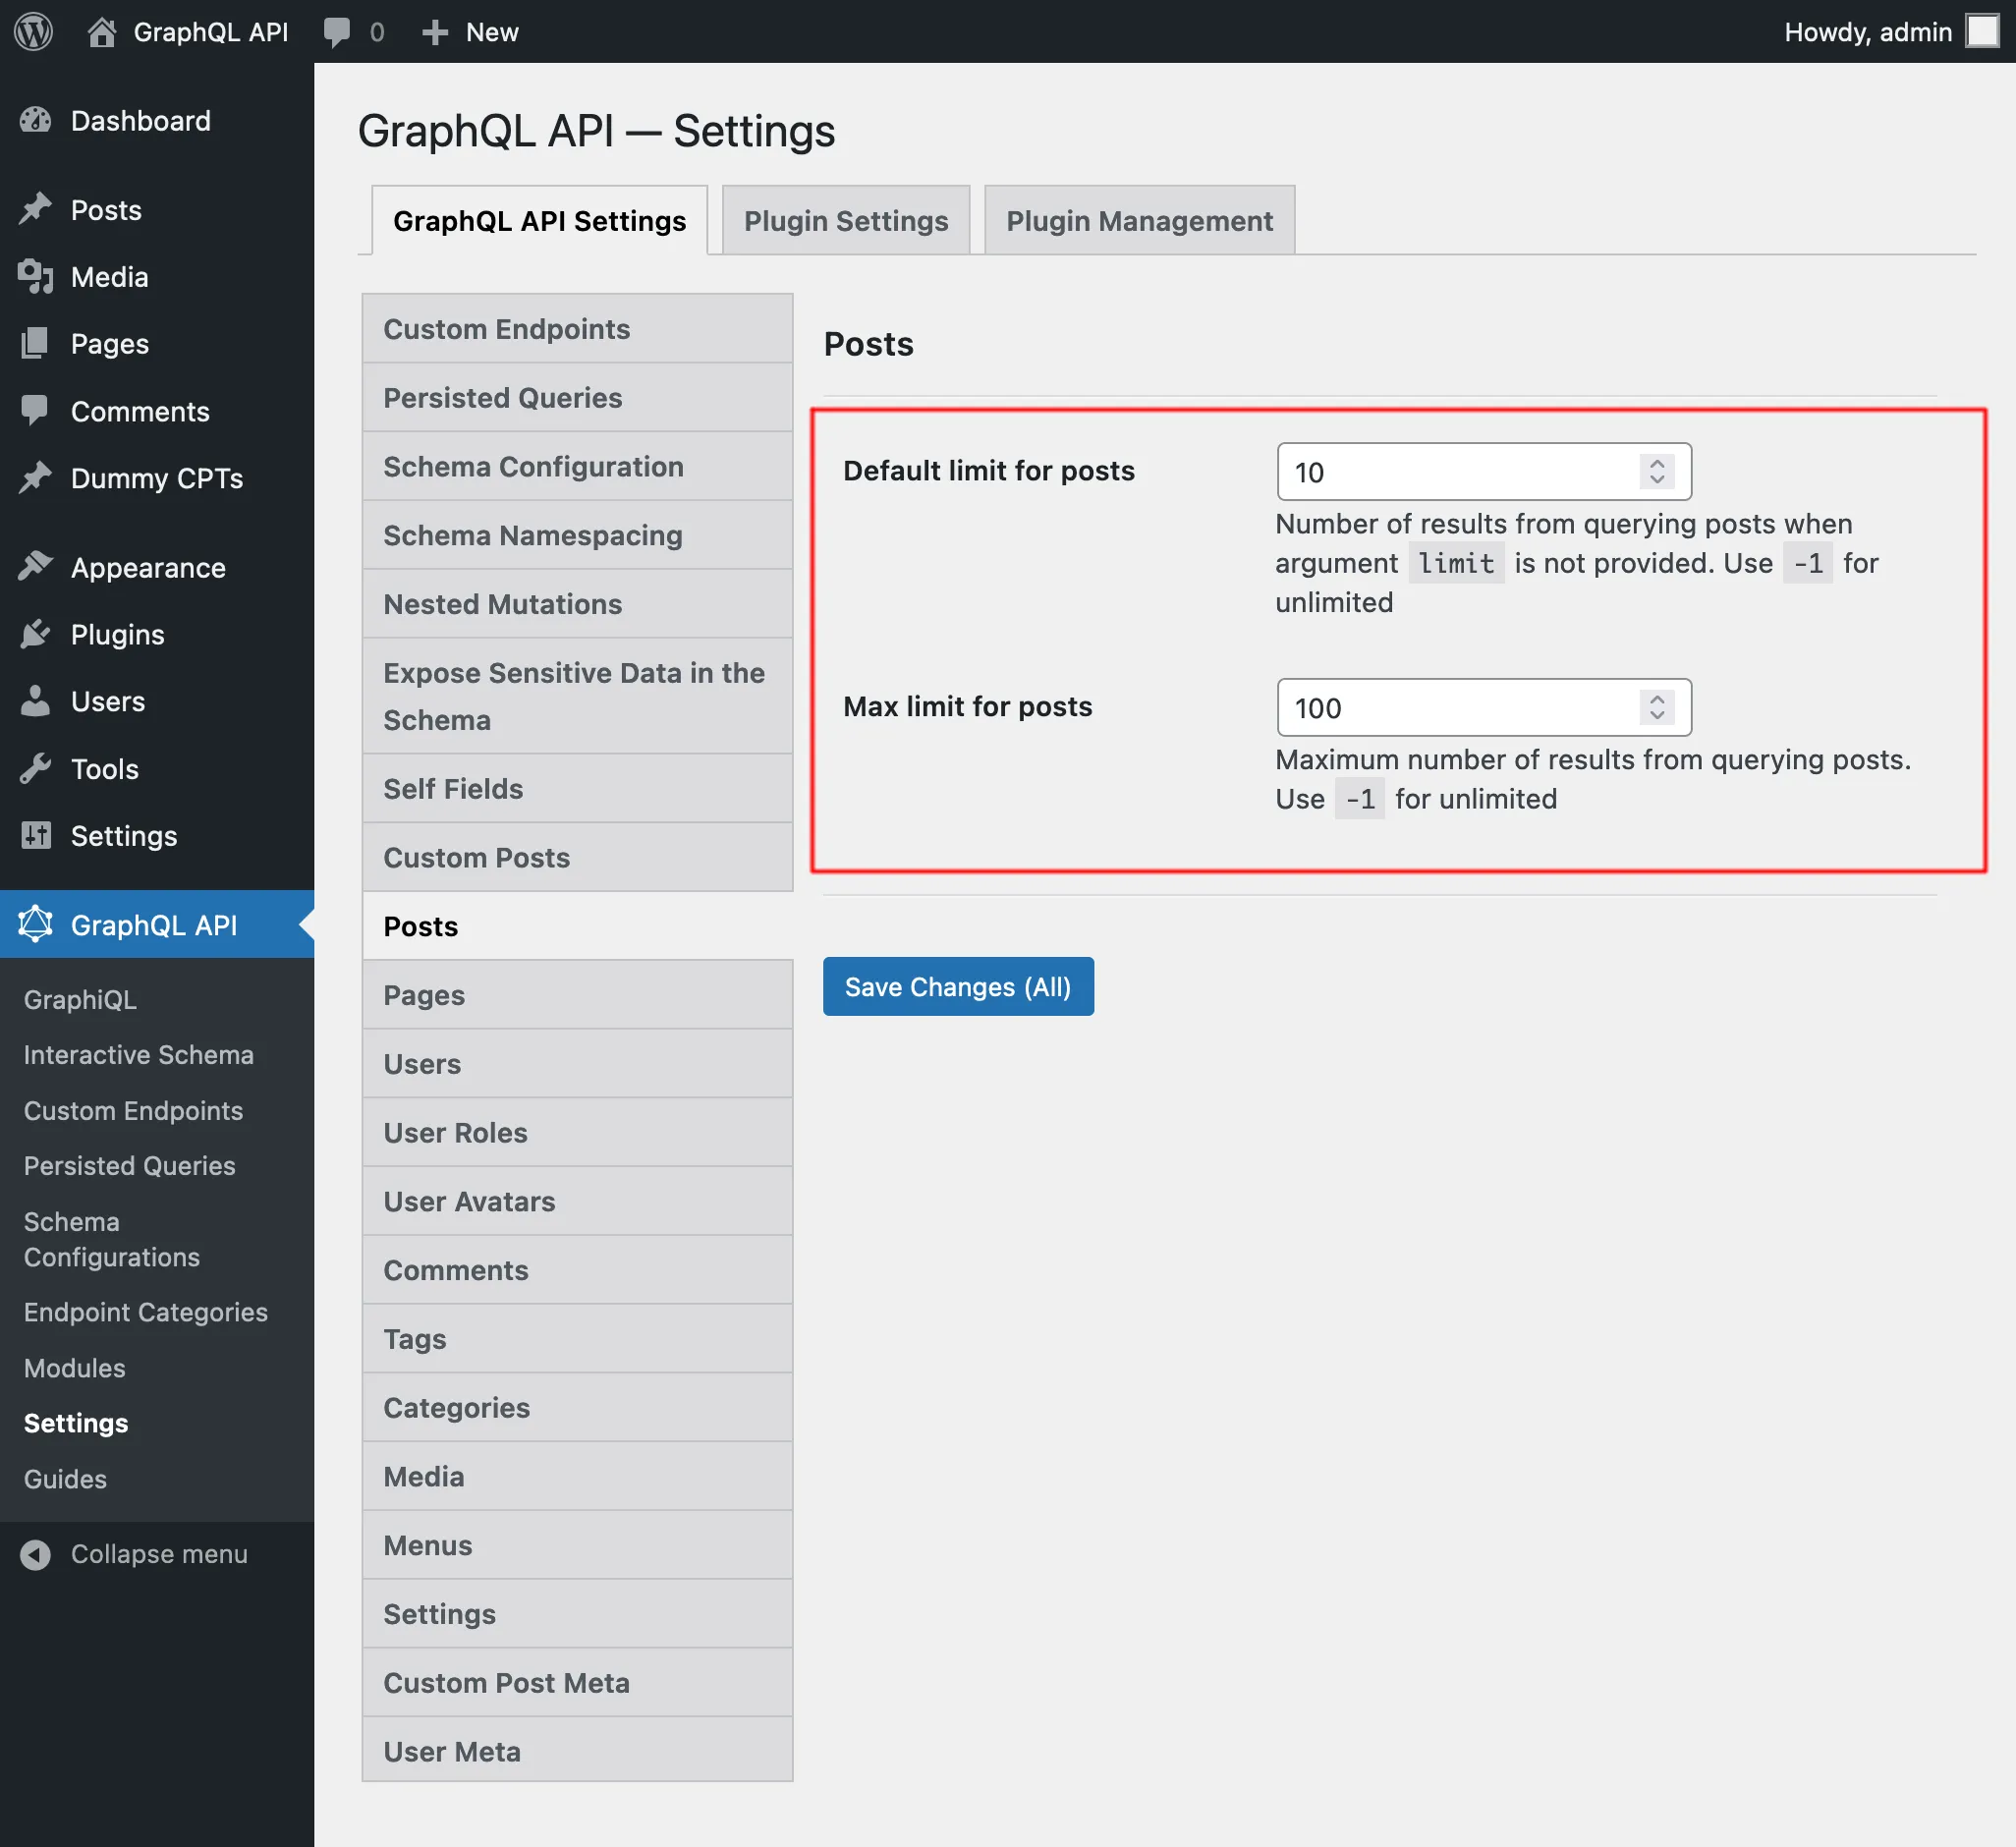The width and height of the screenshot is (2016, 1847).
Task: Click GraphQL API site name in admin bar
Action: click(211, 32)
